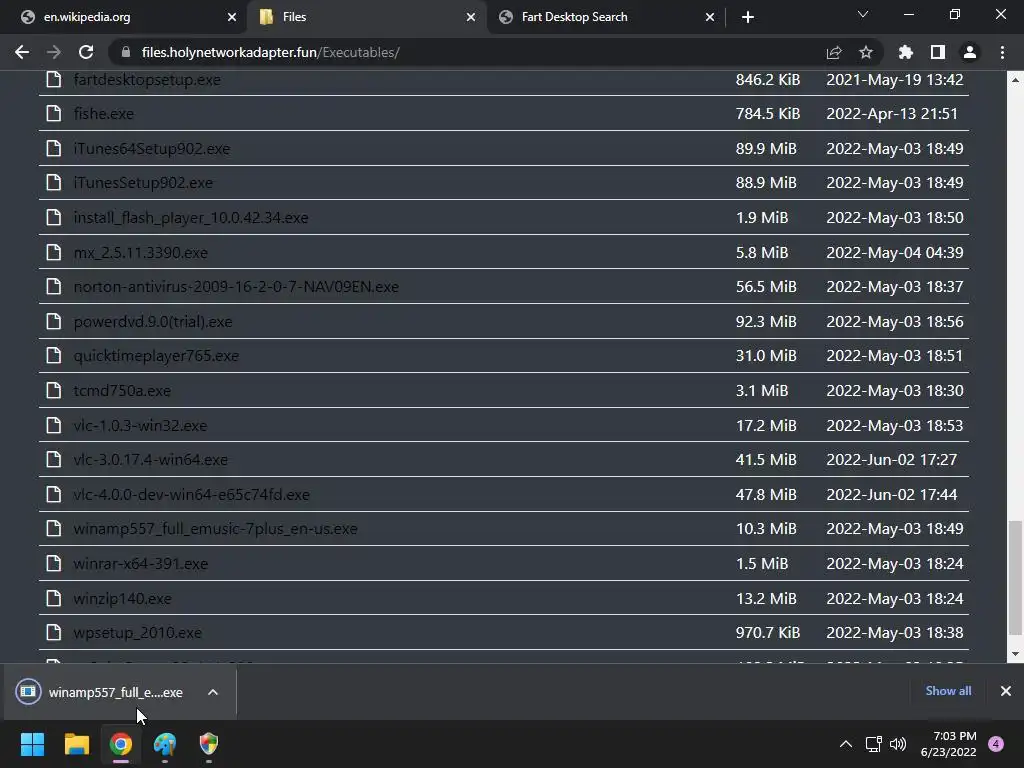Download iTunes64Setup902.exe
The image size is (1024, 768).
pyautogui.click(x=152, y=148)
